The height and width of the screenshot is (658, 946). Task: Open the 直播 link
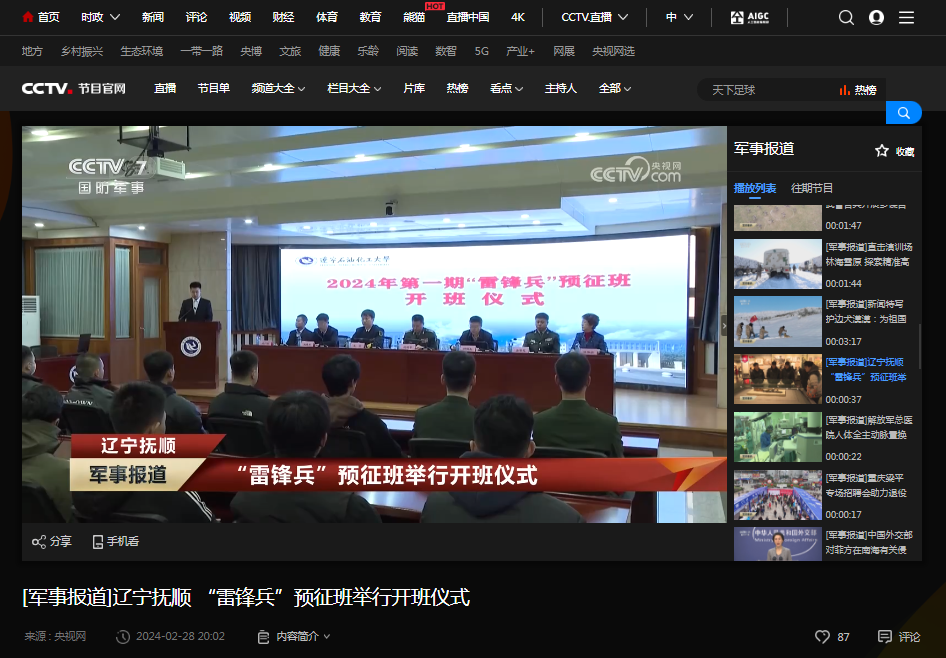coord(163,88)
